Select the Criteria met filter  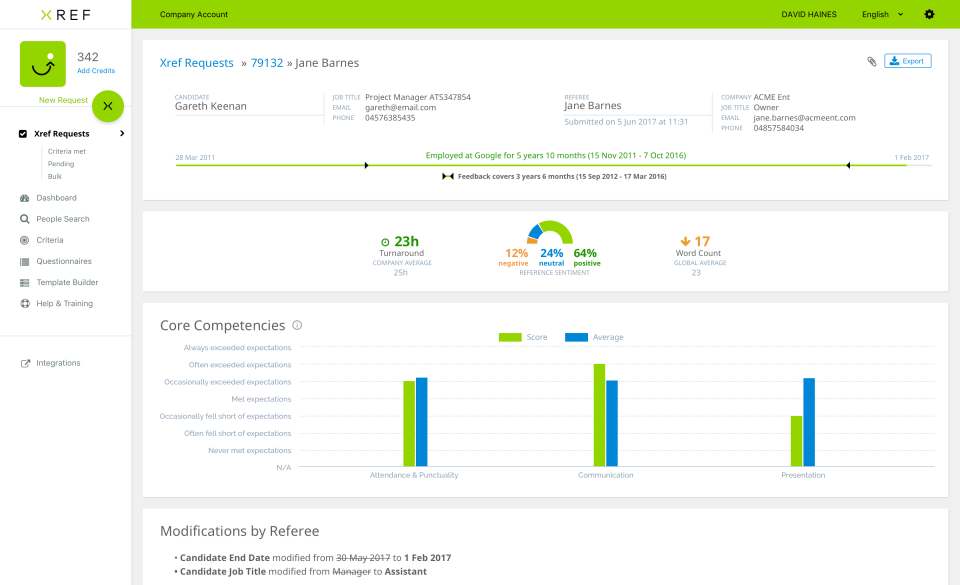pos(68,151)
